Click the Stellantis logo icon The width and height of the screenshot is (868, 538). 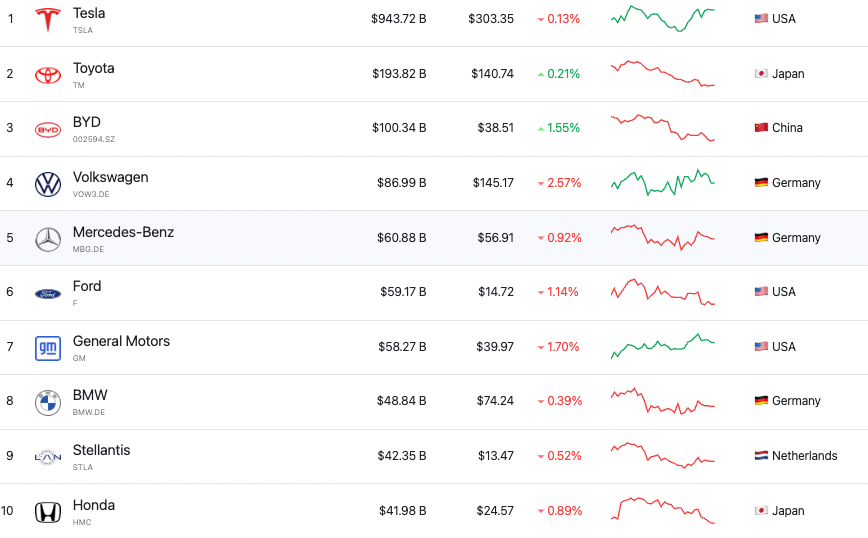(x=48, y=457)
